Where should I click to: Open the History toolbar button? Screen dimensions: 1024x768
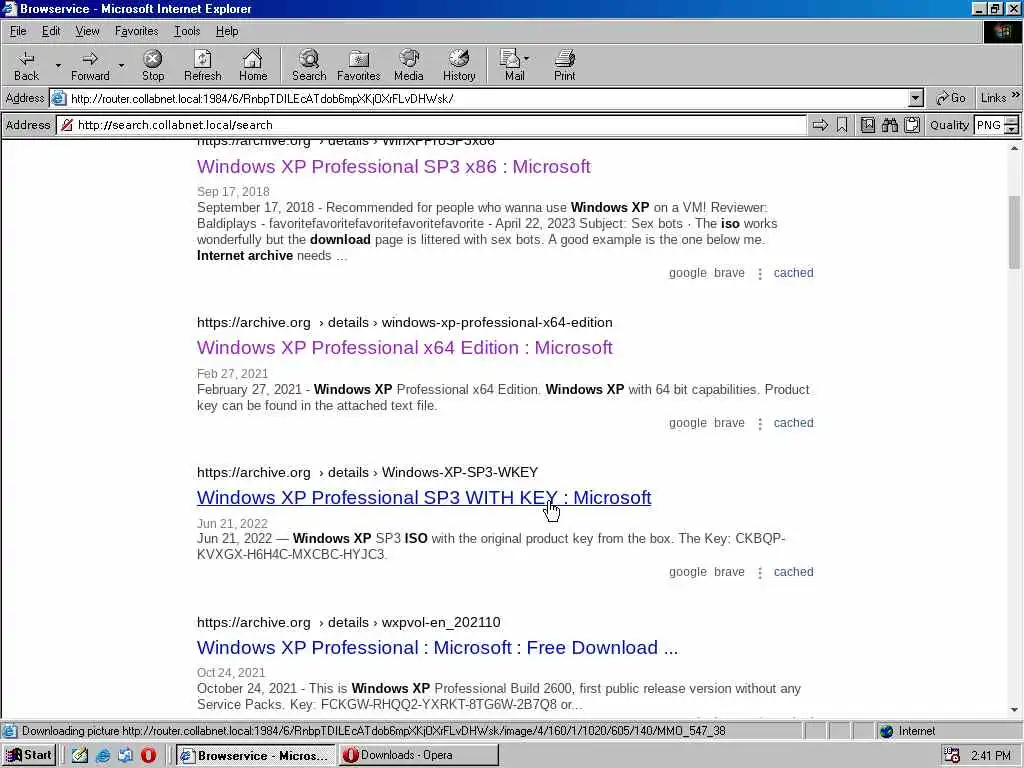coord(459,65)
